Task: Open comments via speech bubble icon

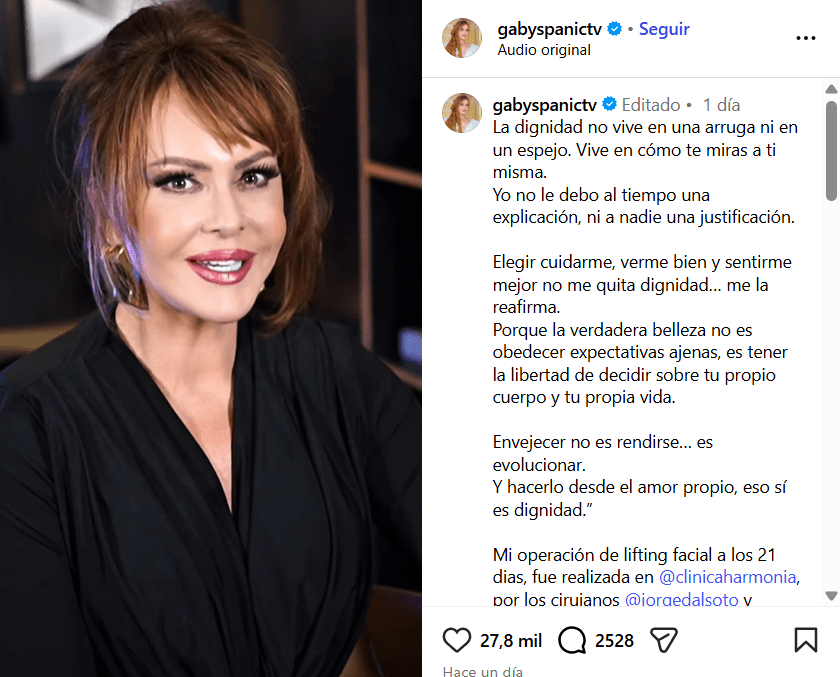Action: tap(572, 641)
